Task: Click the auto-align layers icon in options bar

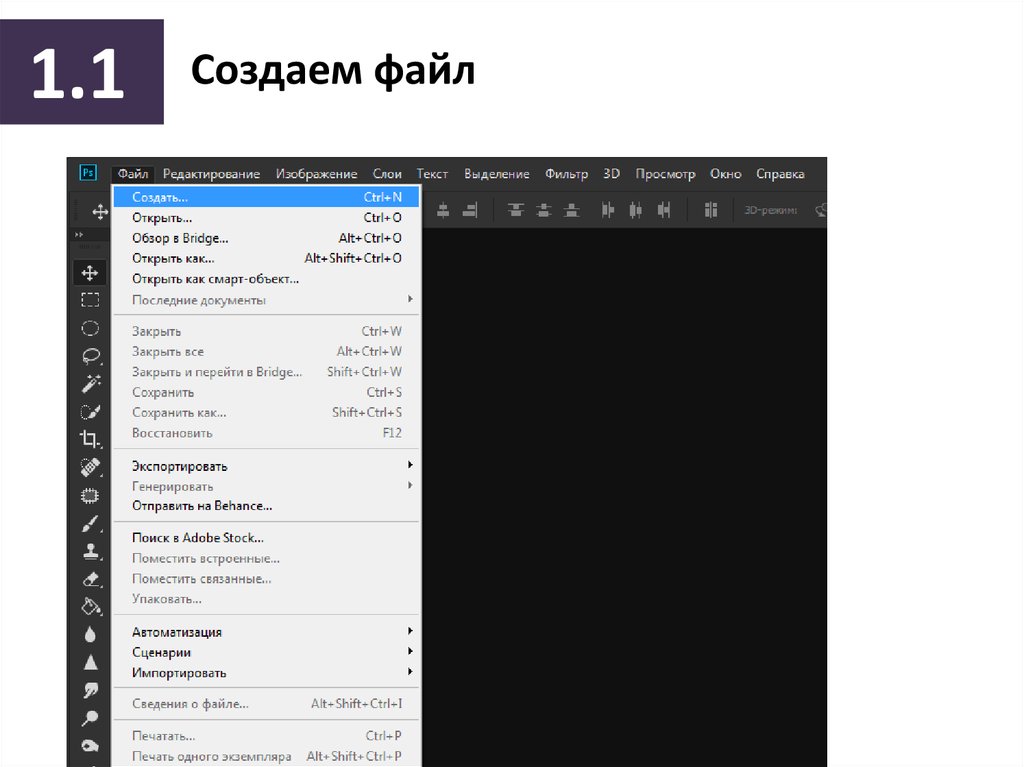Action: pyautogui.click(x=711, y=210)
